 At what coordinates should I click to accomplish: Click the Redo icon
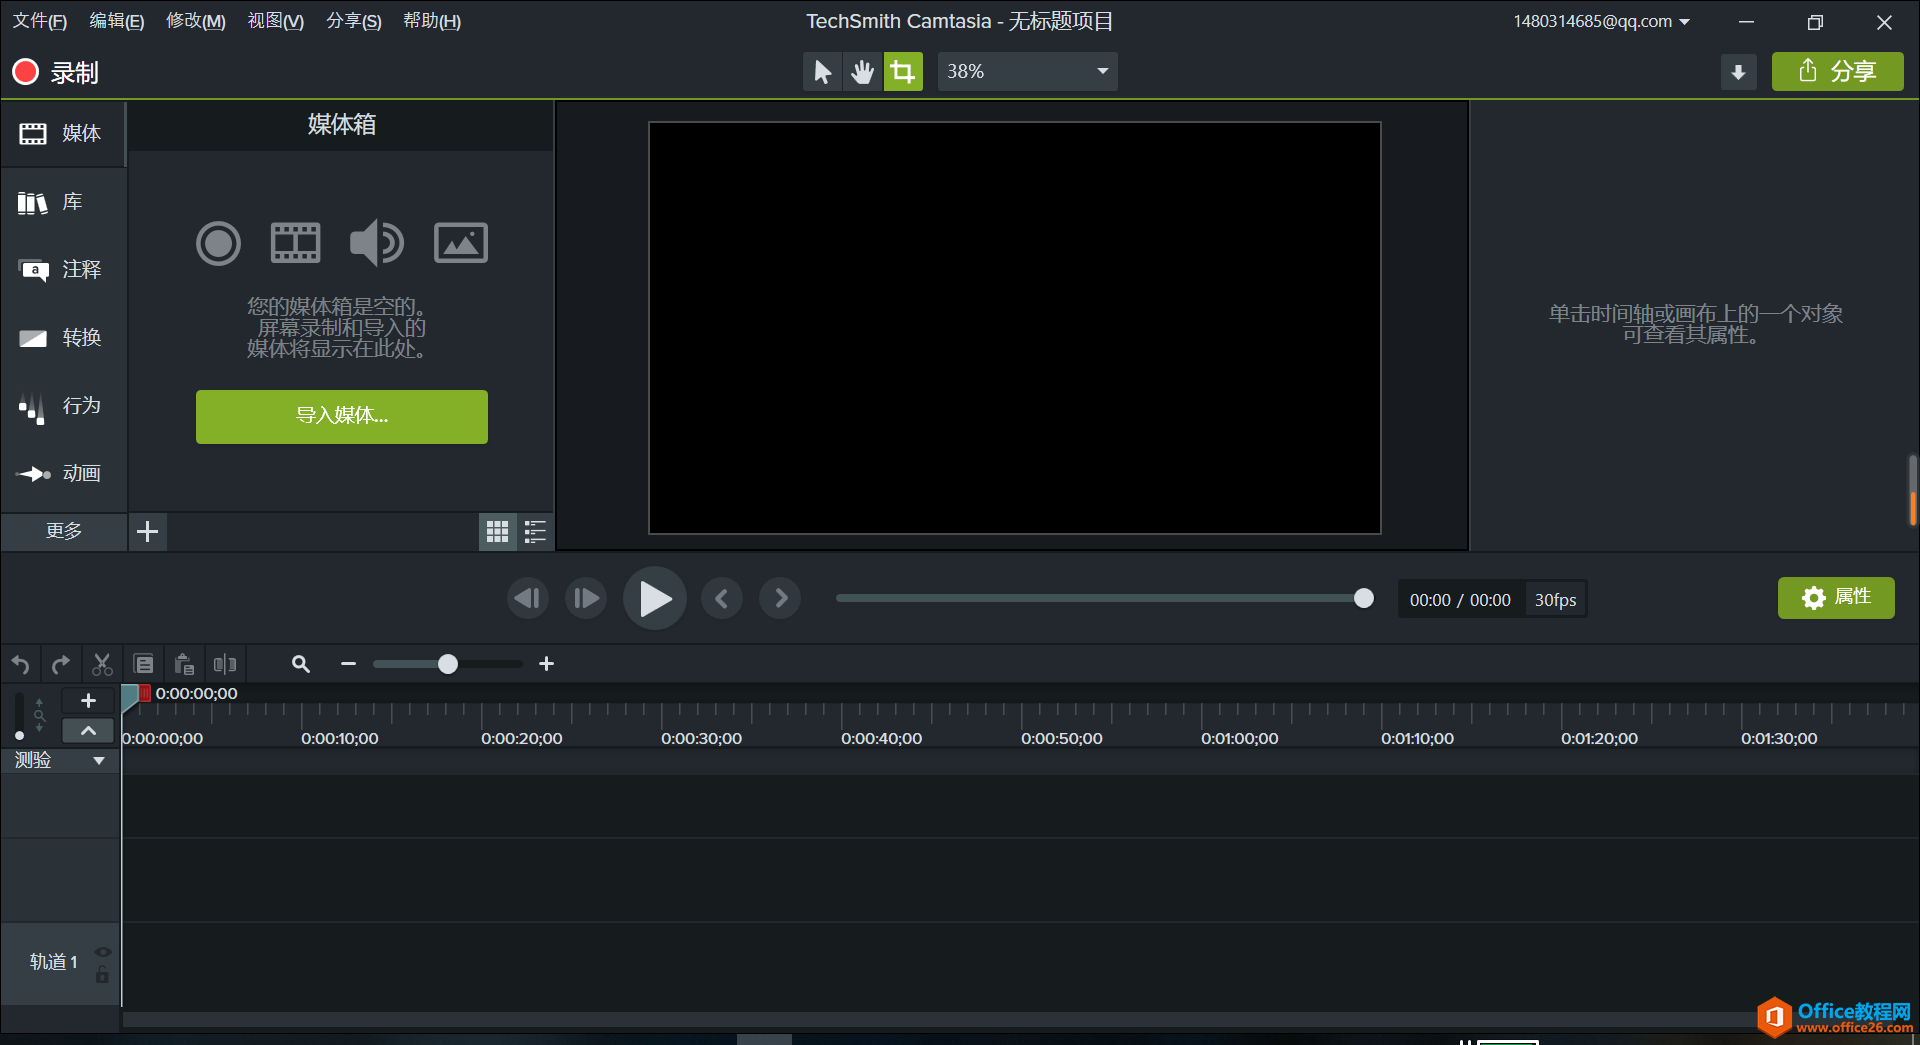pyautogui.click(x=61, y=664)
